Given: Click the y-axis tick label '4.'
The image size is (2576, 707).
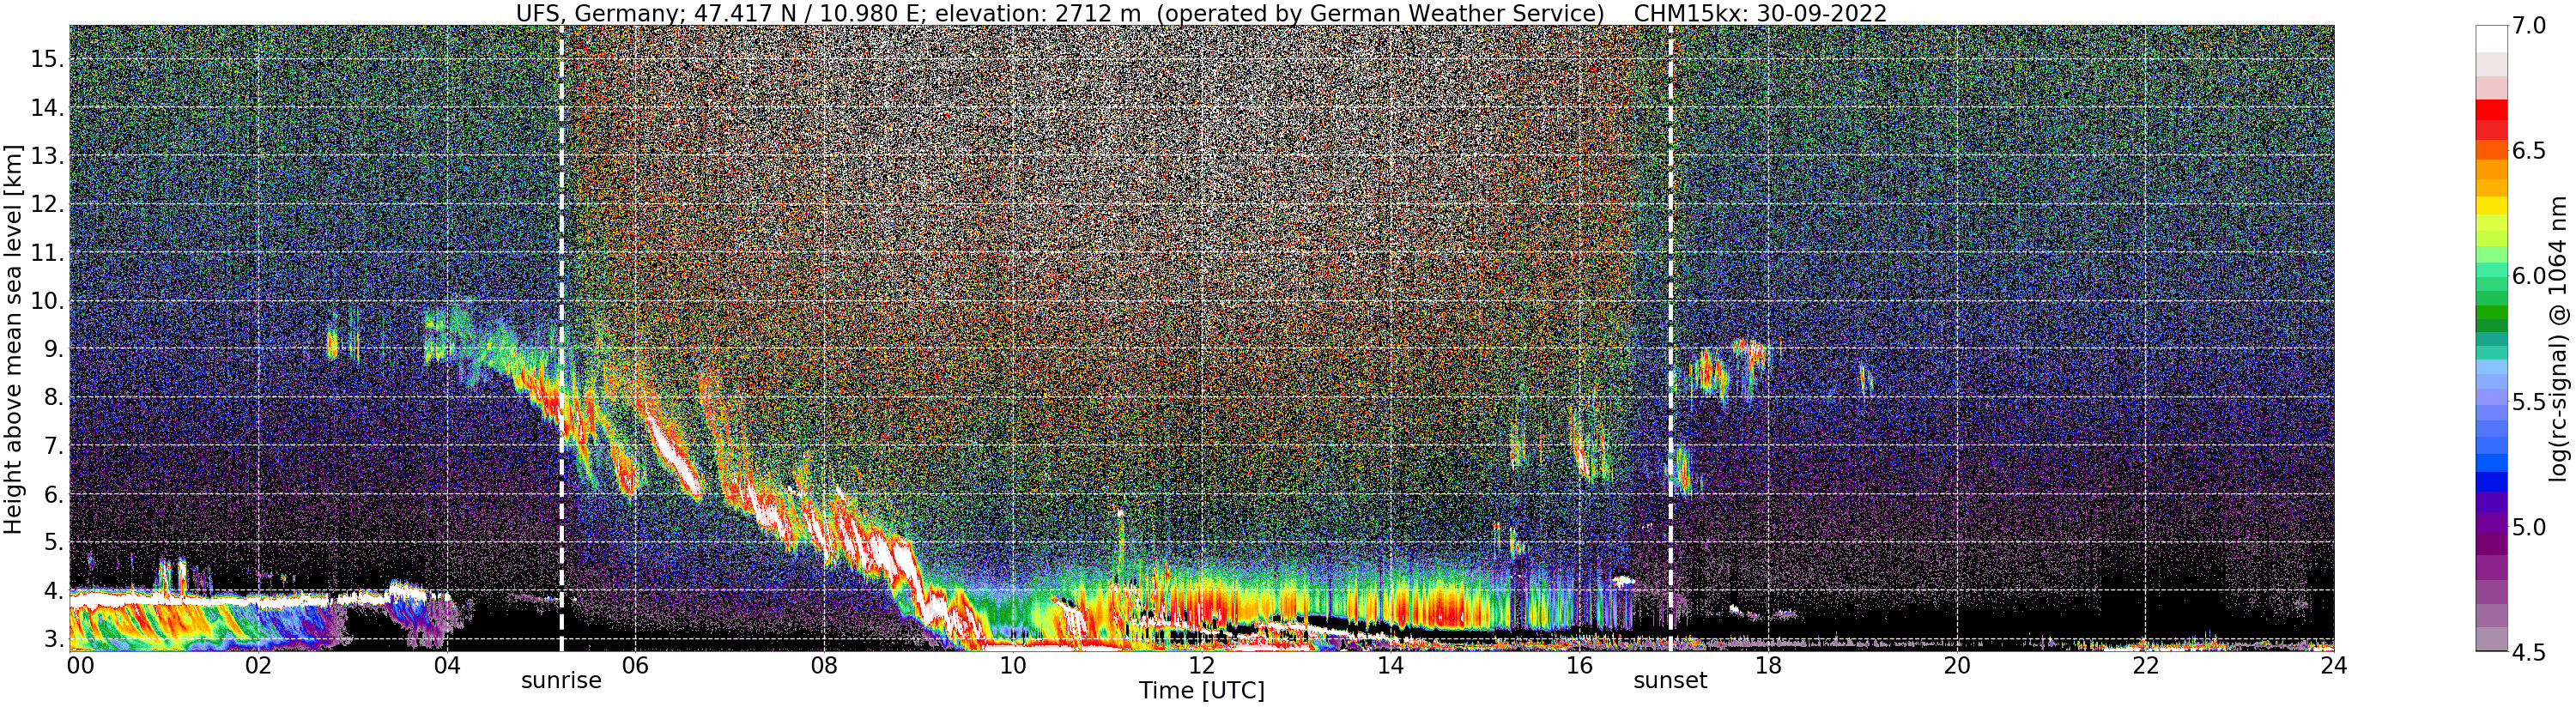Looking at the screenshot, I should pyautogui.click(x=54, y=591).
